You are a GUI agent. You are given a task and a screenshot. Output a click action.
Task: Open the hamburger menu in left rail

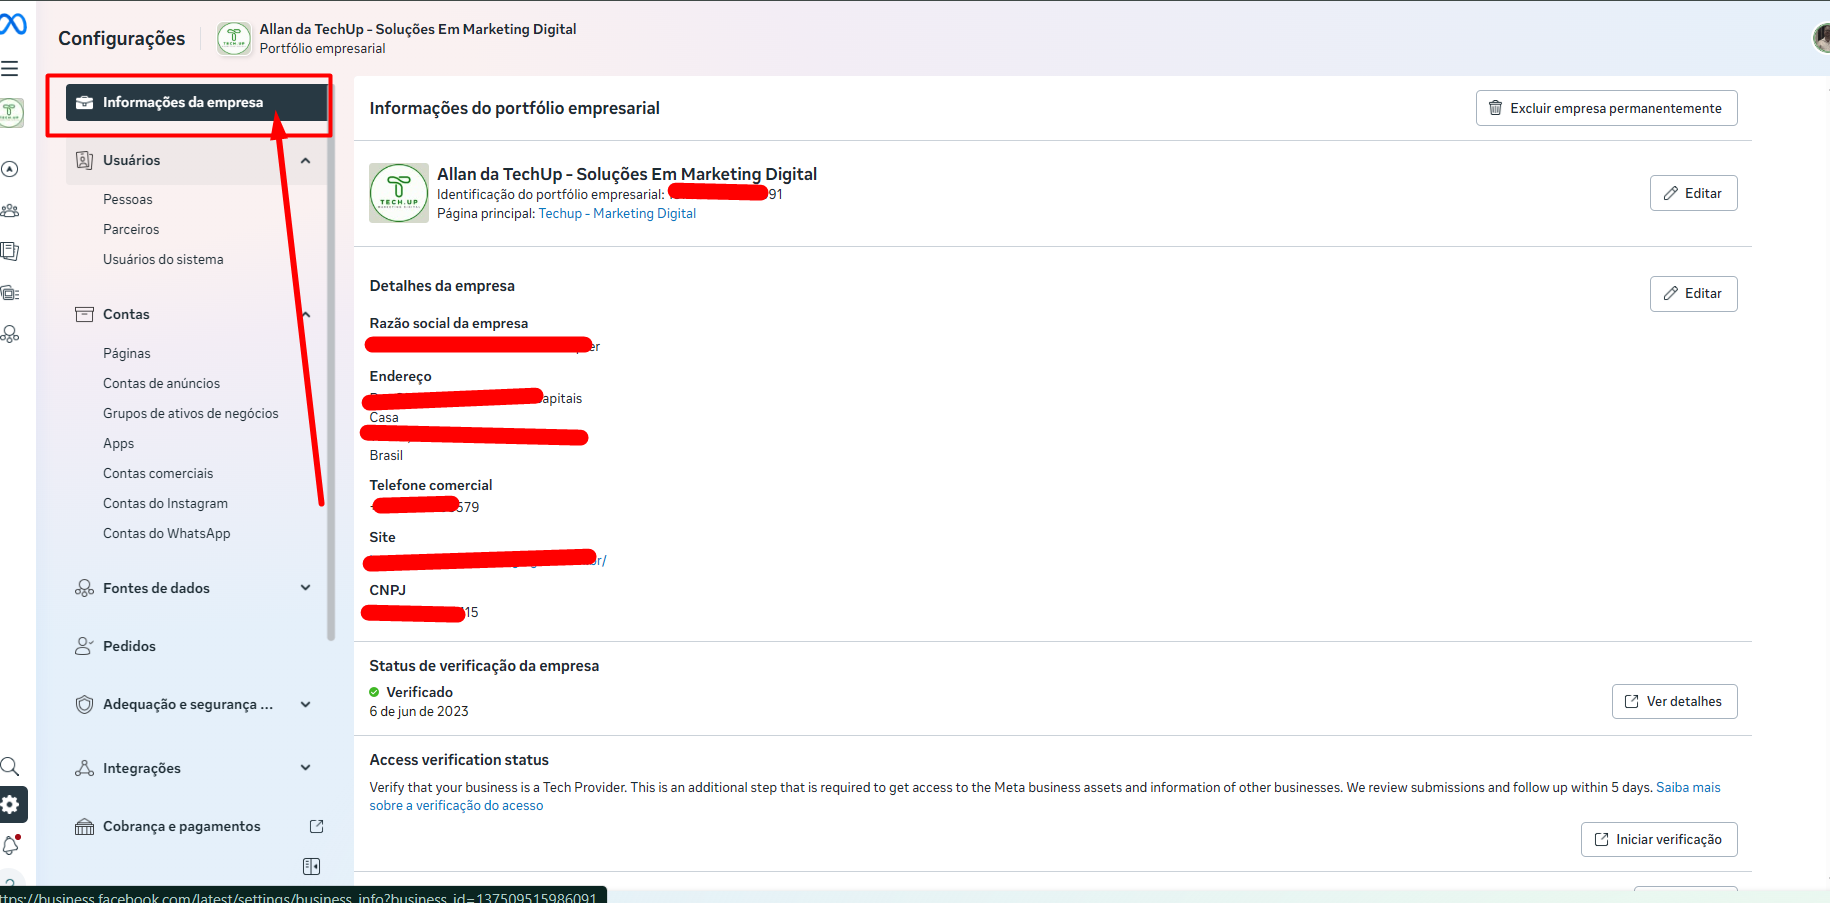[x=10, y=69]
